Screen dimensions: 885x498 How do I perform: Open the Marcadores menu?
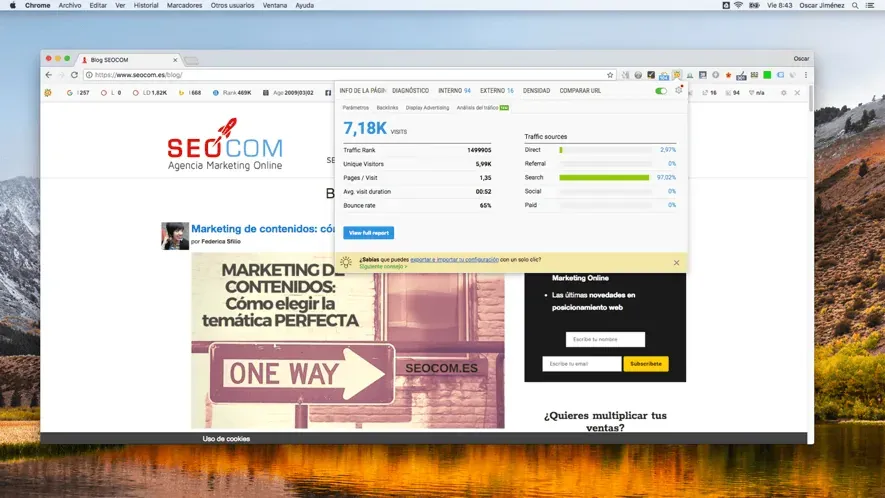(x=185, y=5)
